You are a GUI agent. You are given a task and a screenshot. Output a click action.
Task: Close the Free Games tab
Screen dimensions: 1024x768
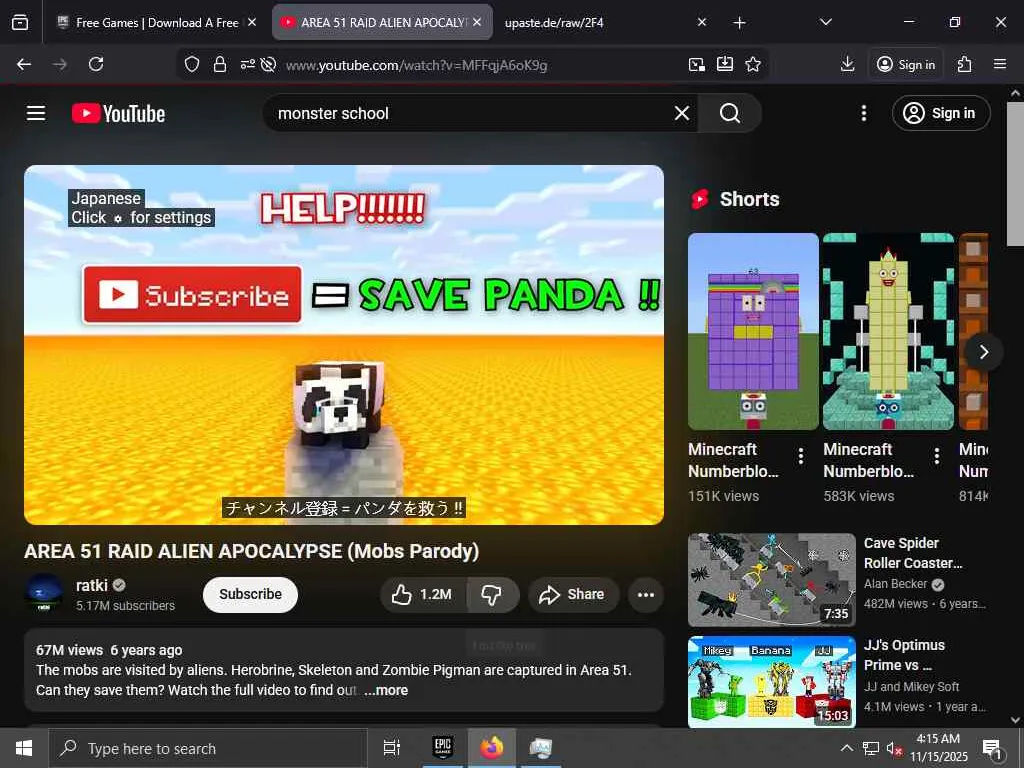pos(251,22)
